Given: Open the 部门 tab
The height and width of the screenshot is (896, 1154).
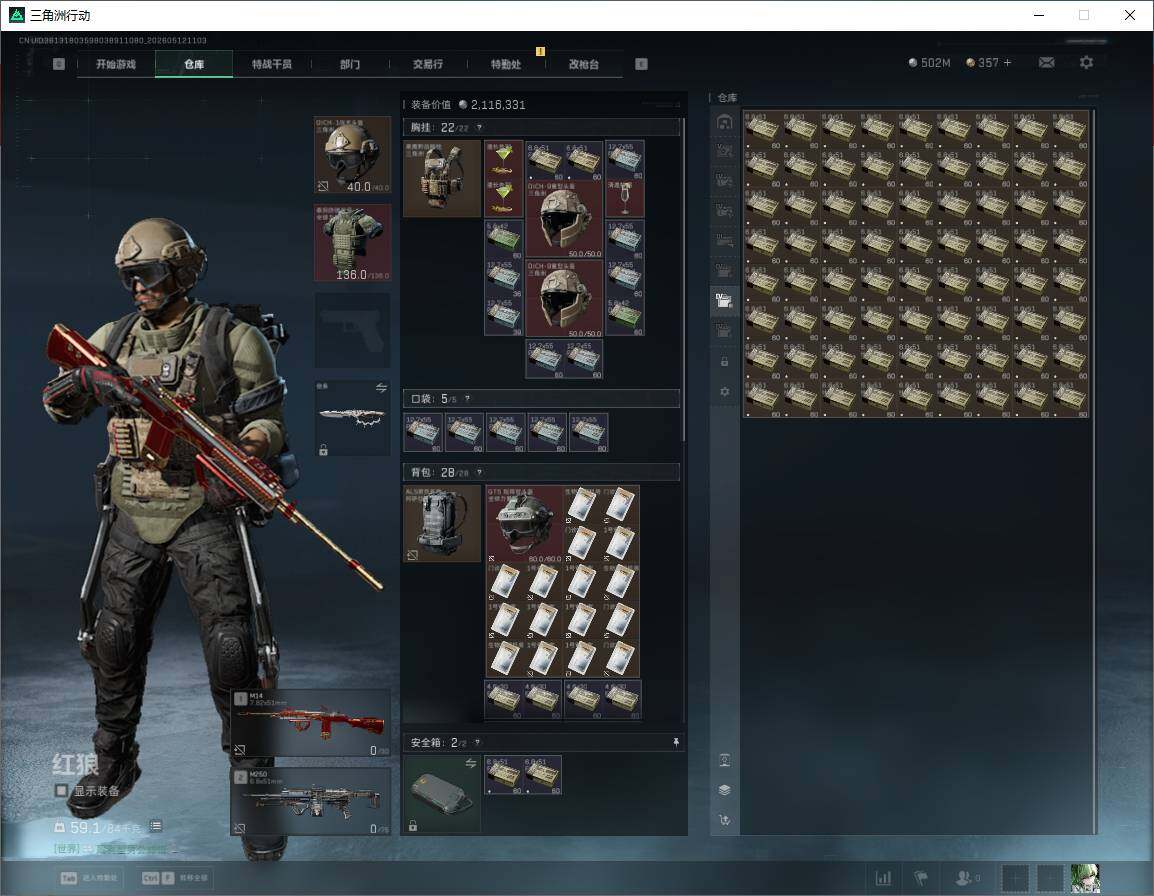Looking at the screenshot, I should (350, 64).
